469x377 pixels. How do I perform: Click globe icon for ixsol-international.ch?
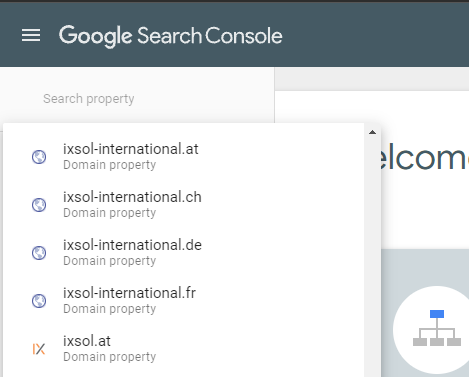click(x=39, y=205)
